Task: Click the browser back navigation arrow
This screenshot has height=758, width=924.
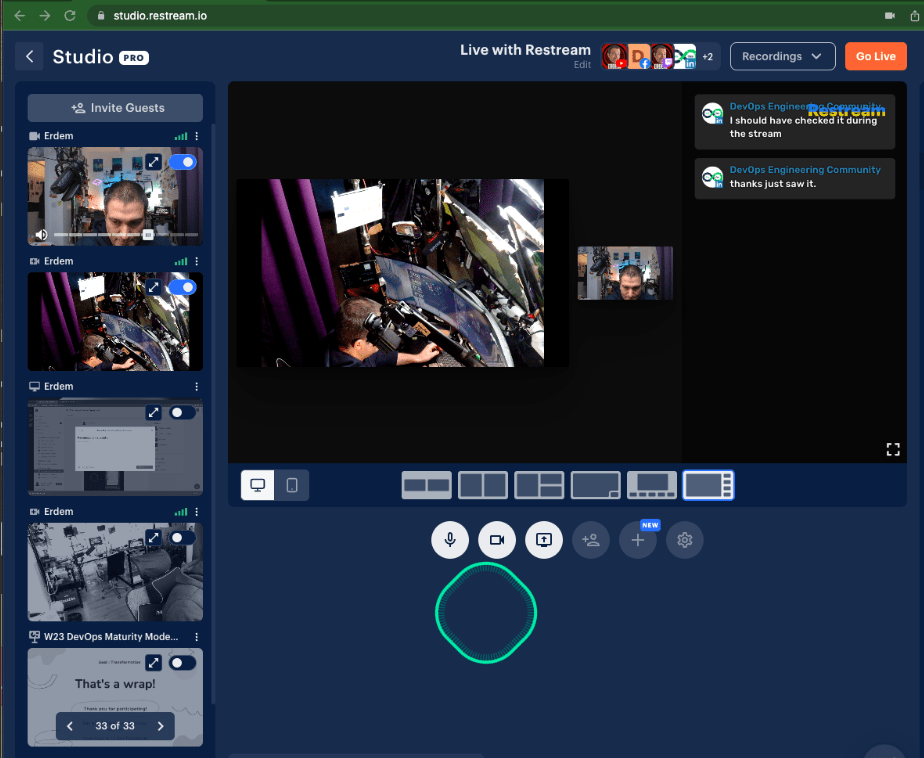Action: [19, 16]
